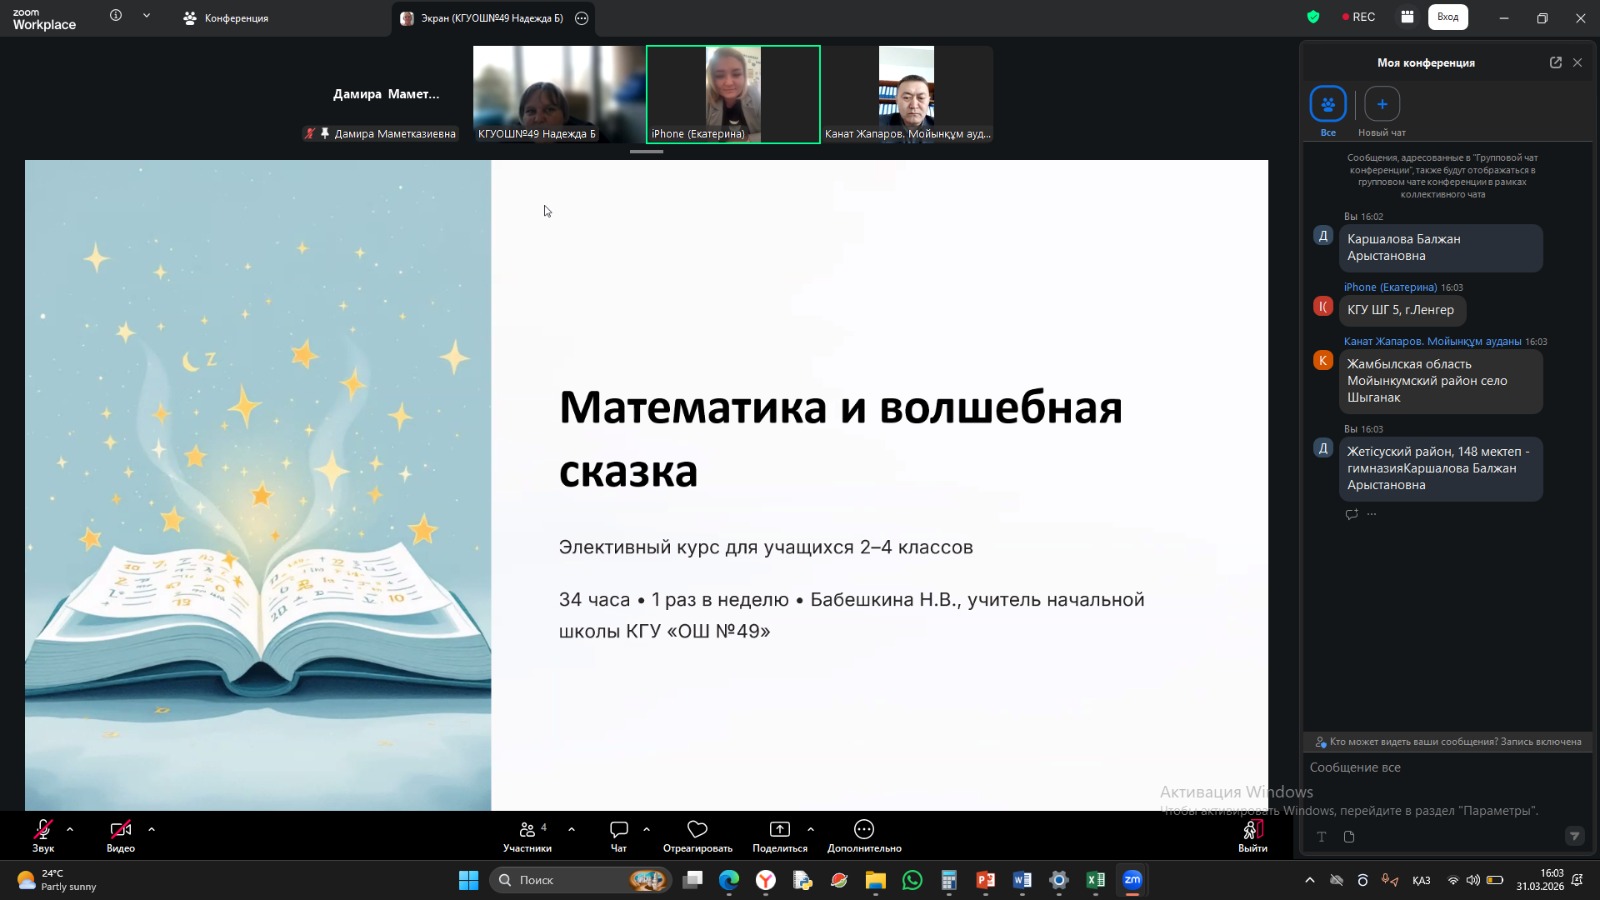Open the Участники participants panel
This screenshot has width=1600, height=900.
527,836
